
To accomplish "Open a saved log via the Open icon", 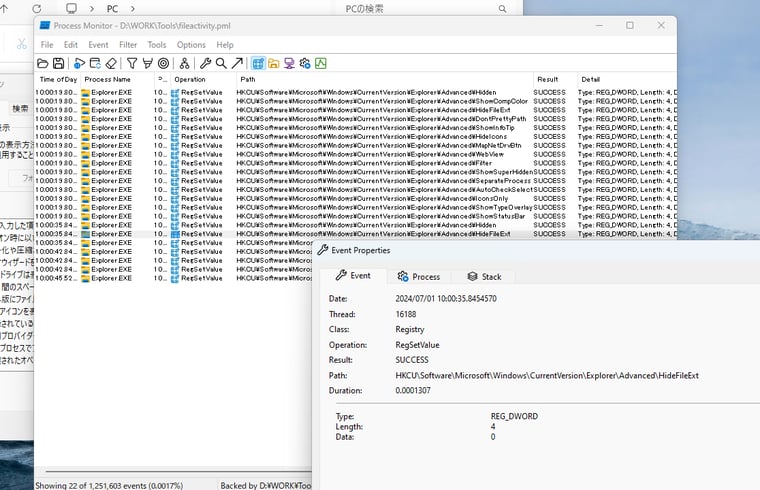I will click(x=43, y=63).
